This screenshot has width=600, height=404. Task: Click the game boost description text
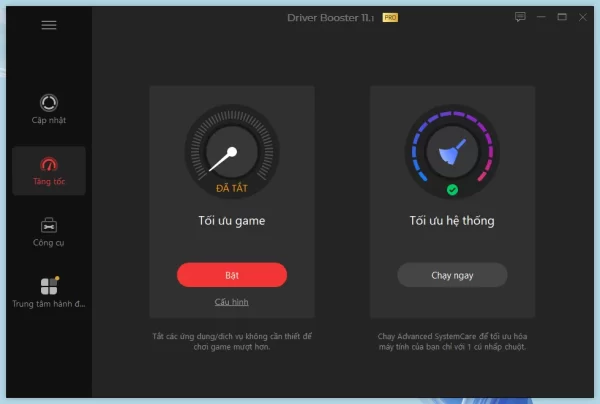click(x=232, y=342)
